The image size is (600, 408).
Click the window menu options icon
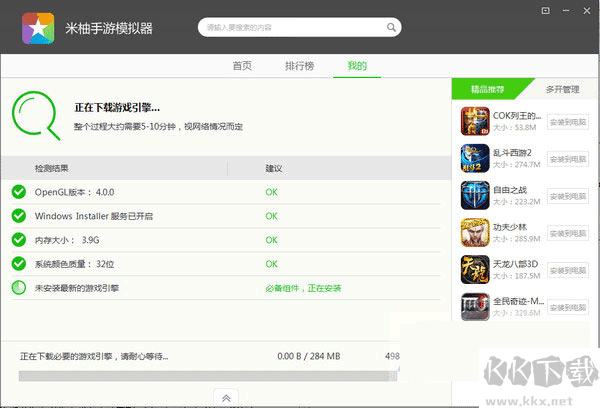coord(546,11)
